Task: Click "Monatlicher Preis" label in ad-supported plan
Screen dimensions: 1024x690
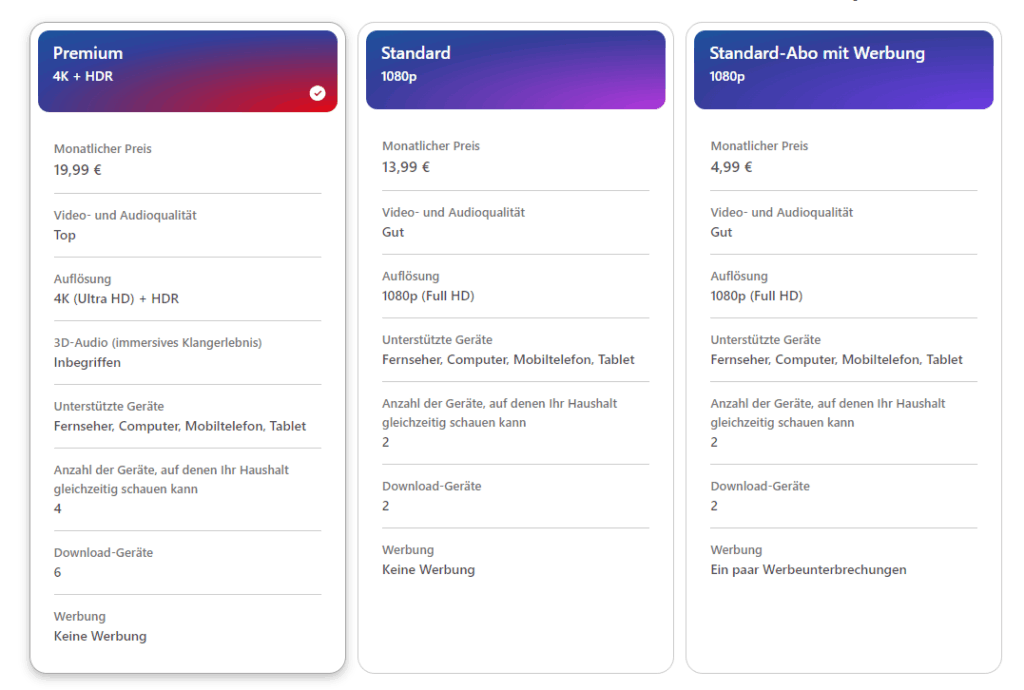Action: tap(759, 146)
